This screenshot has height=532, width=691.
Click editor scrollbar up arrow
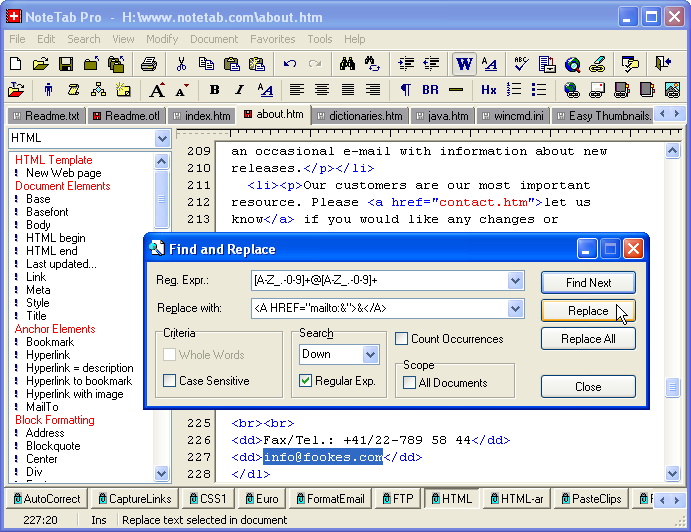click(x=672, y=152)
